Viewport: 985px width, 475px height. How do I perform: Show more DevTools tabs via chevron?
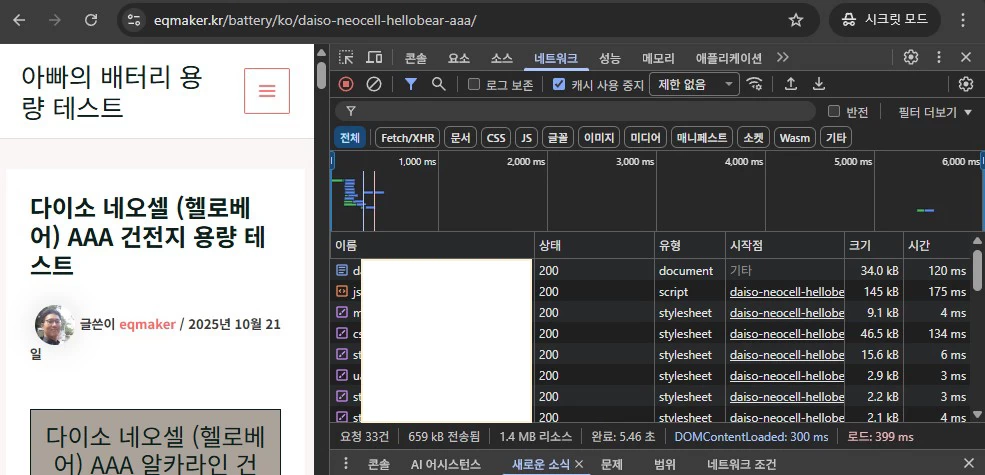tap(782, 58)
